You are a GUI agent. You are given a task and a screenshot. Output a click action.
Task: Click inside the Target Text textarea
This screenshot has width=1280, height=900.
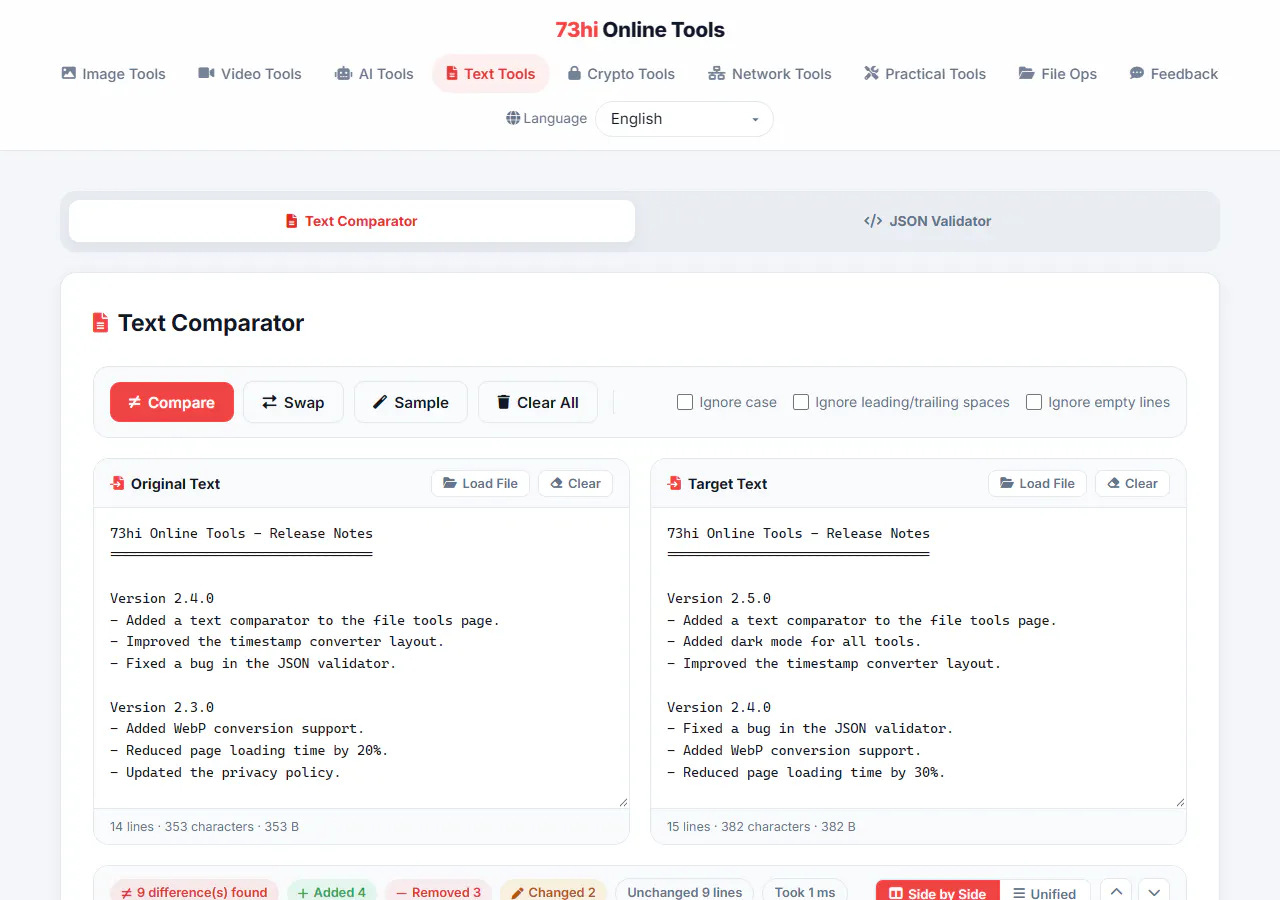tap(919, 658)
